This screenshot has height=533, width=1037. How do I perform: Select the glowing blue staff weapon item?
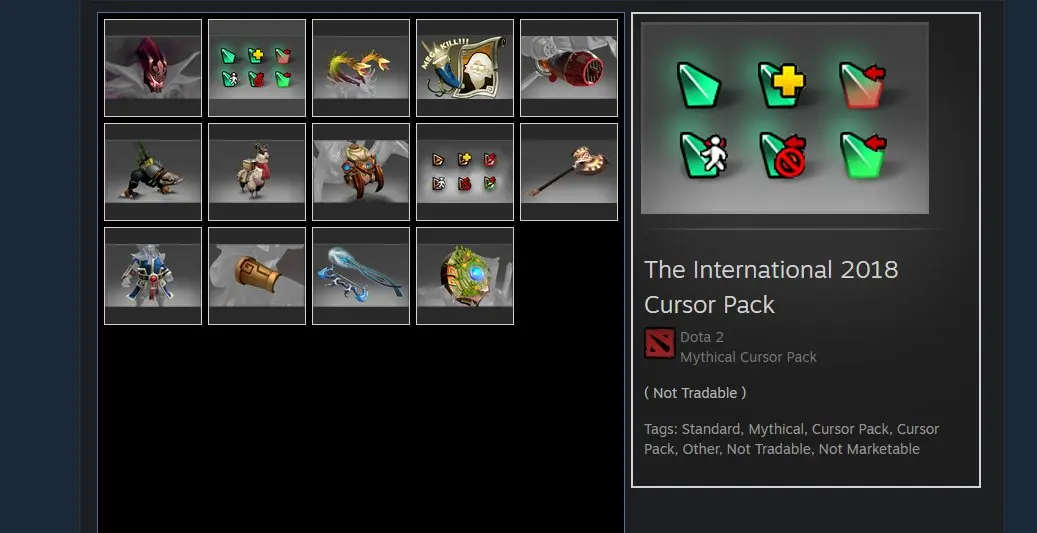360,276
